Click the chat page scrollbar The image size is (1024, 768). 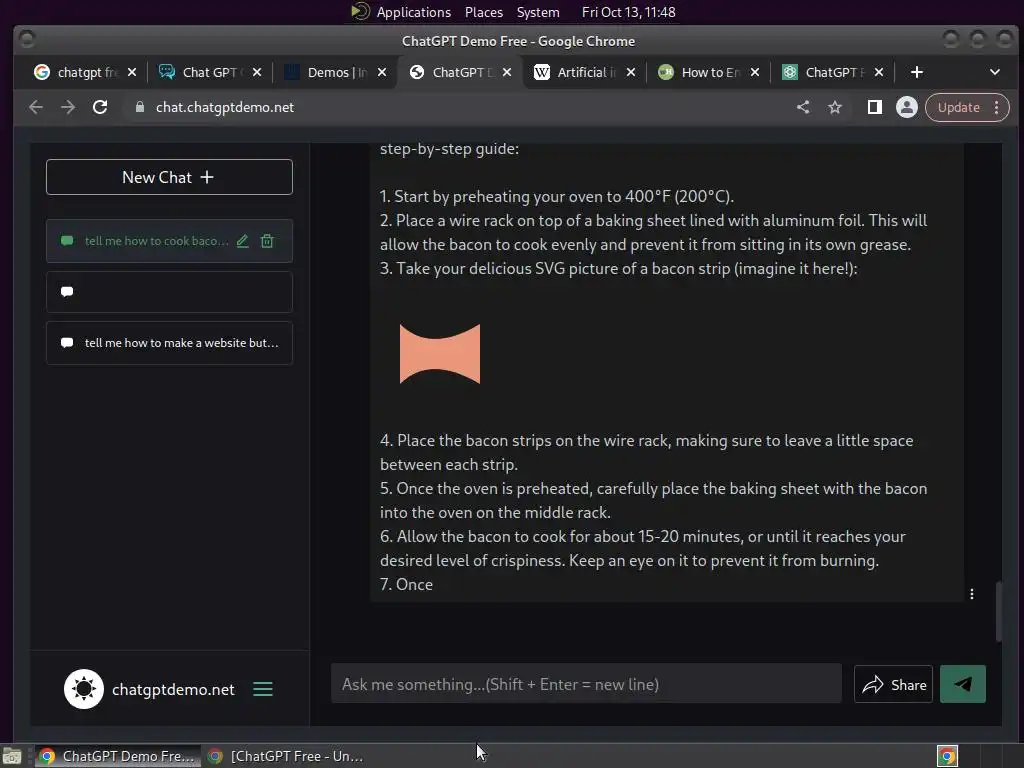point(998,611)
